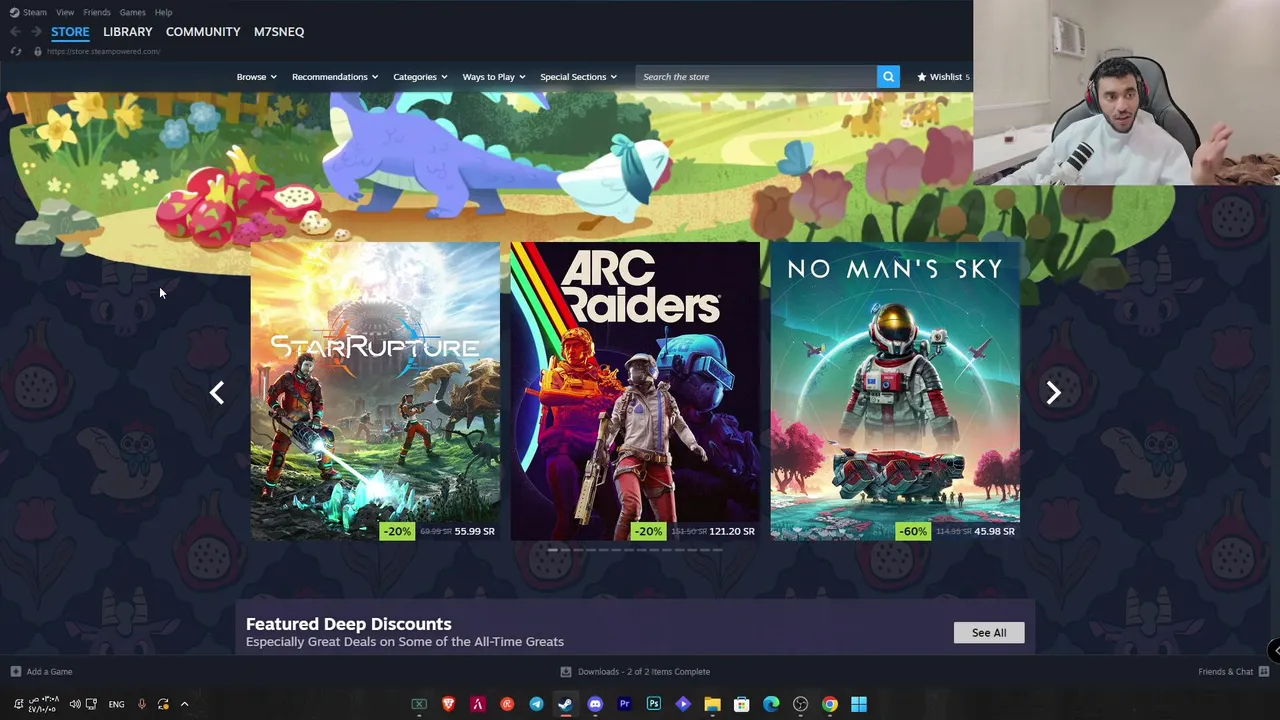The image size is (1280, 720).
Task: Click the 121.20 SR price on ARC Raiders
Action: (x=732, y=531)
